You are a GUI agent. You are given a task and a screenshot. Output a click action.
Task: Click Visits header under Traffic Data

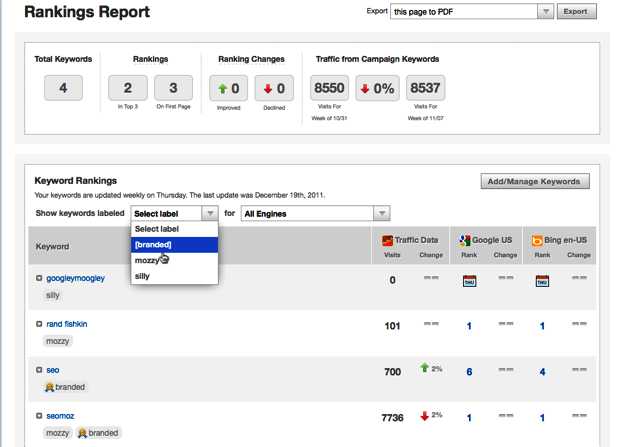392,255
